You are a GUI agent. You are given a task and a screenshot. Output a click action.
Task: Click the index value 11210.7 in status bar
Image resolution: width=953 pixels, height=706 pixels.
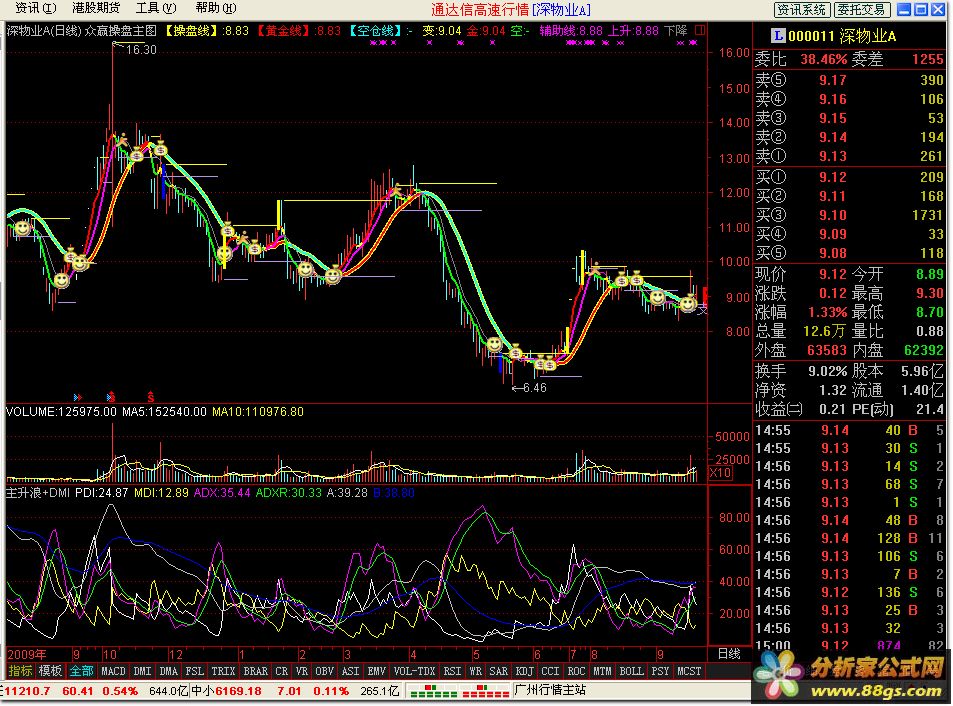click(x=27, y=691)
